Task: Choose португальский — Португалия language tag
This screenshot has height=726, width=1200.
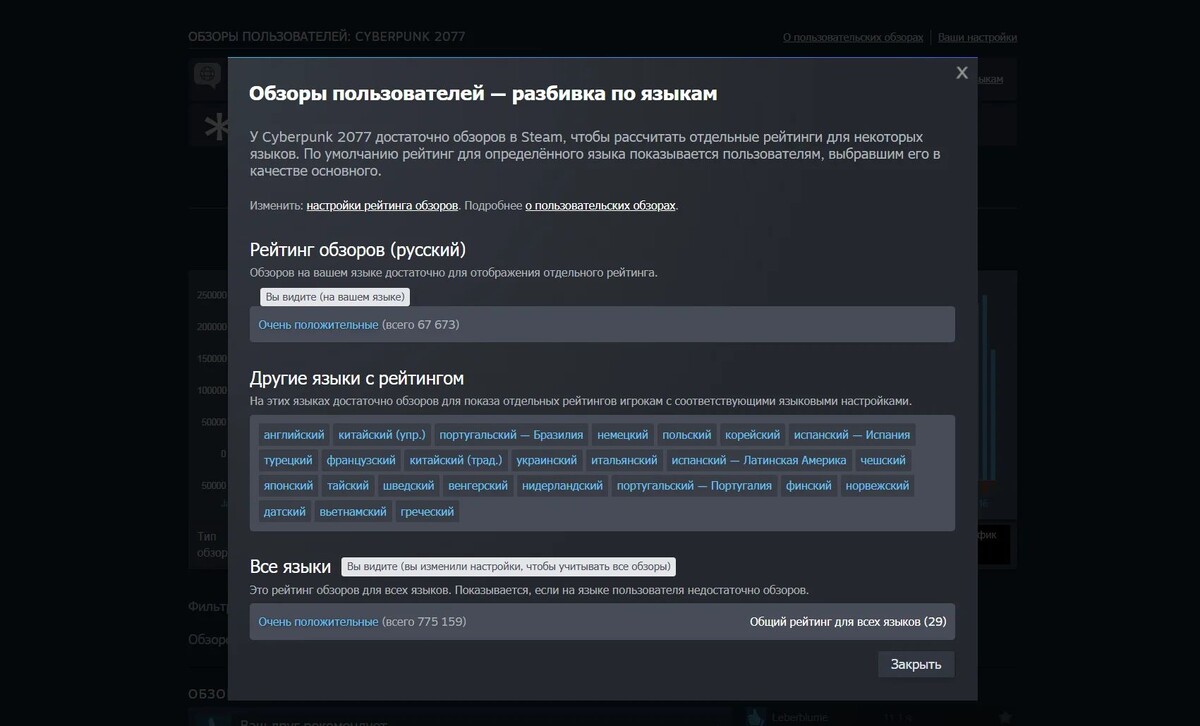Action: (x=694, y=486)
